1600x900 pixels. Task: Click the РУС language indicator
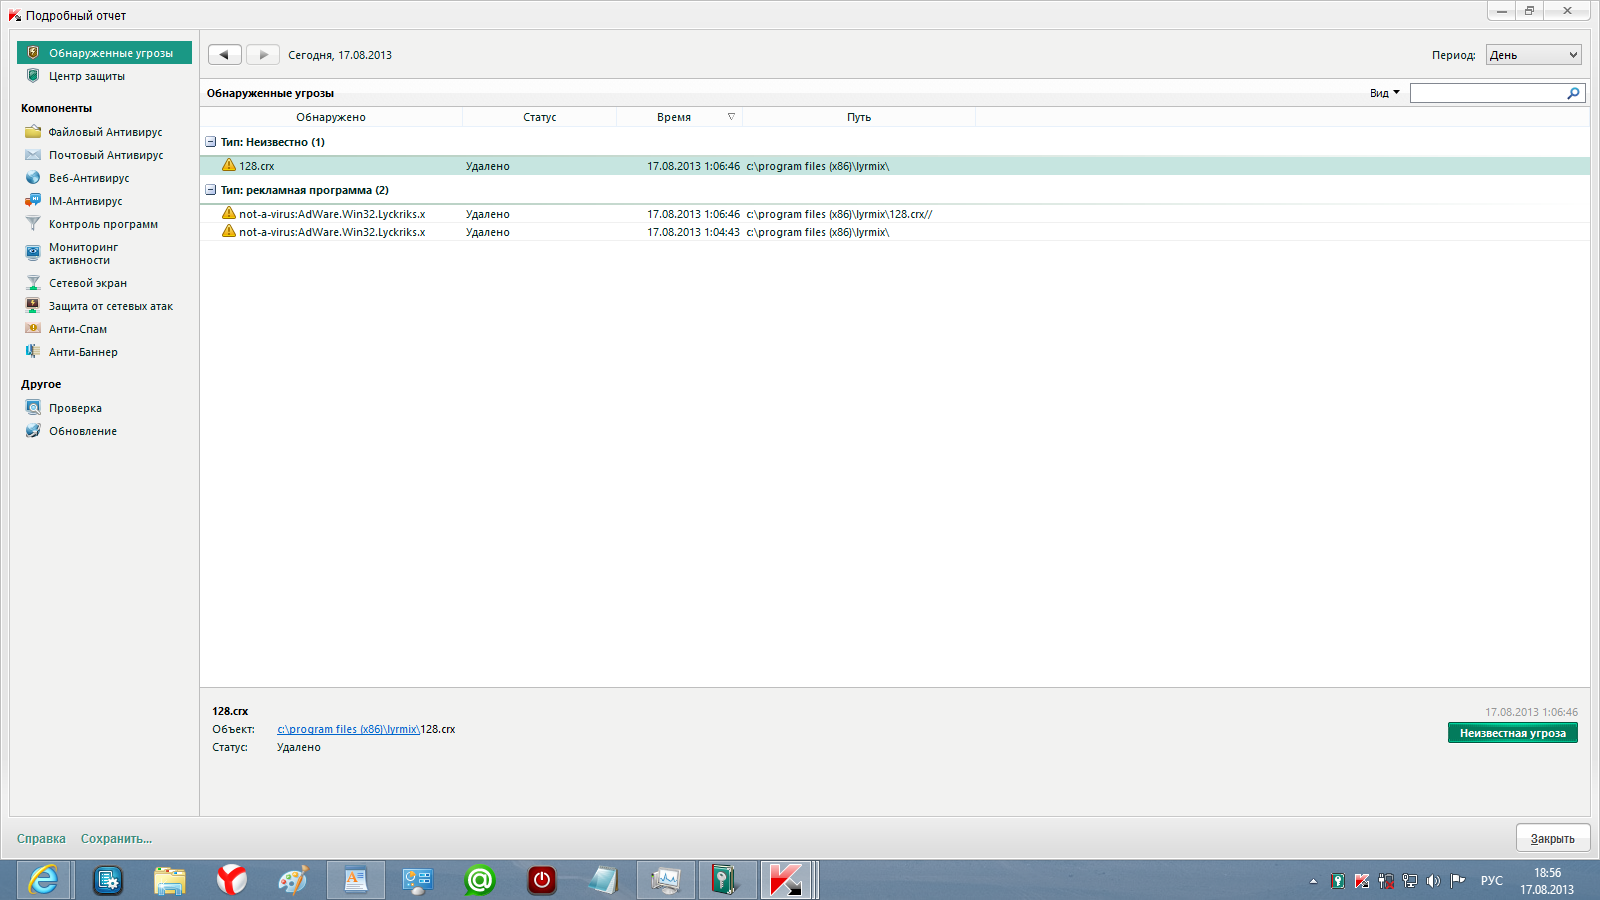tap(1492, 881)
